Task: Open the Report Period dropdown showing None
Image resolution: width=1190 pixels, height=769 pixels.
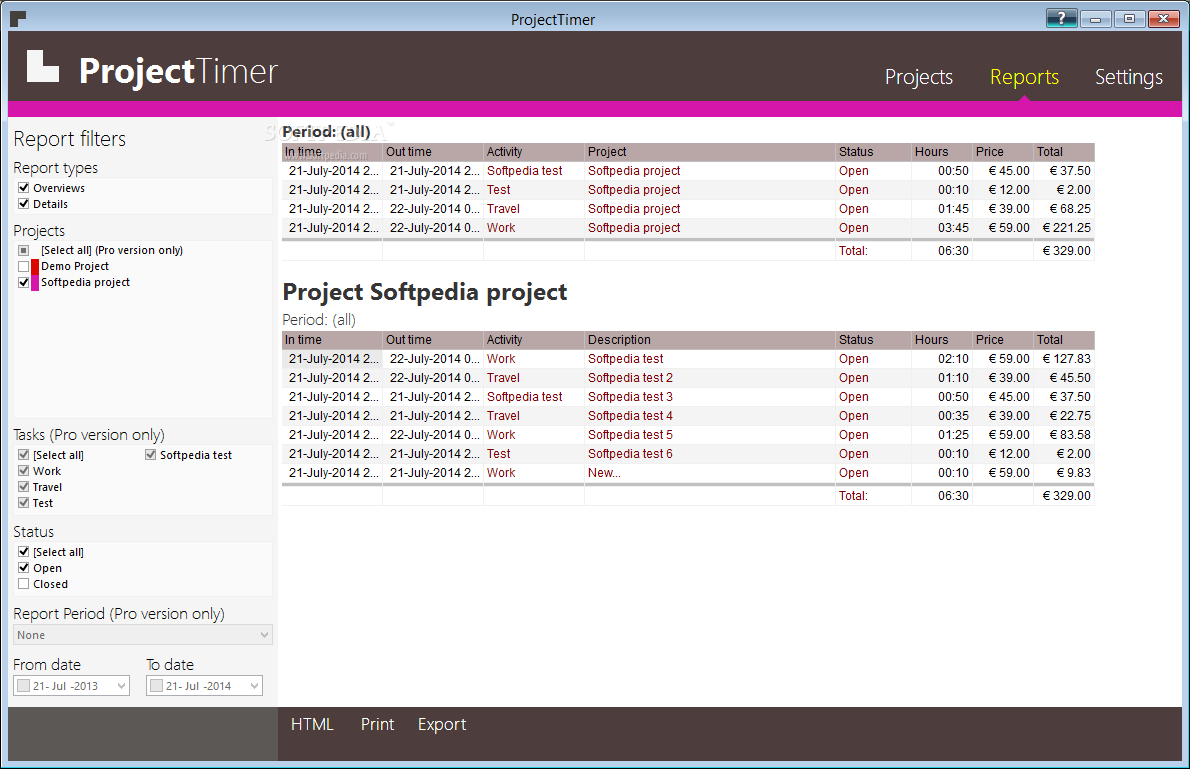Action: coord(143,635)
